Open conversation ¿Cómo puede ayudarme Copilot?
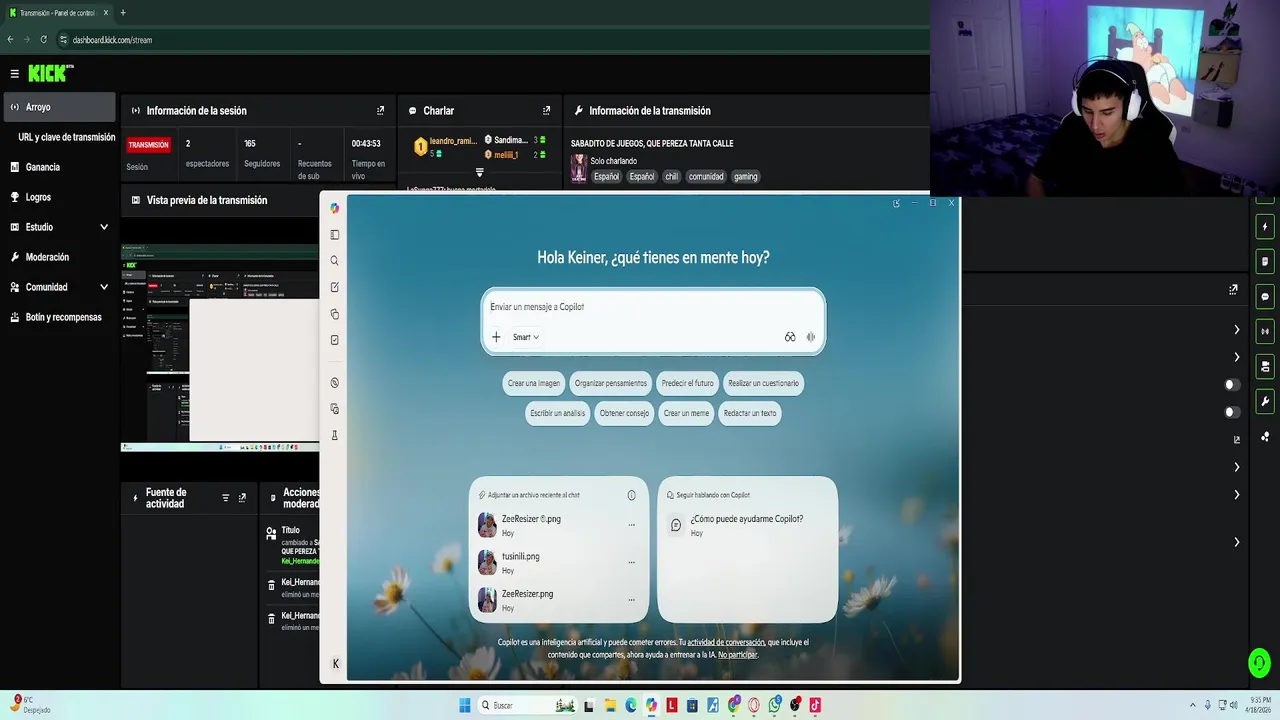This screenshot has width=1280, height=720. click(747, 525)
